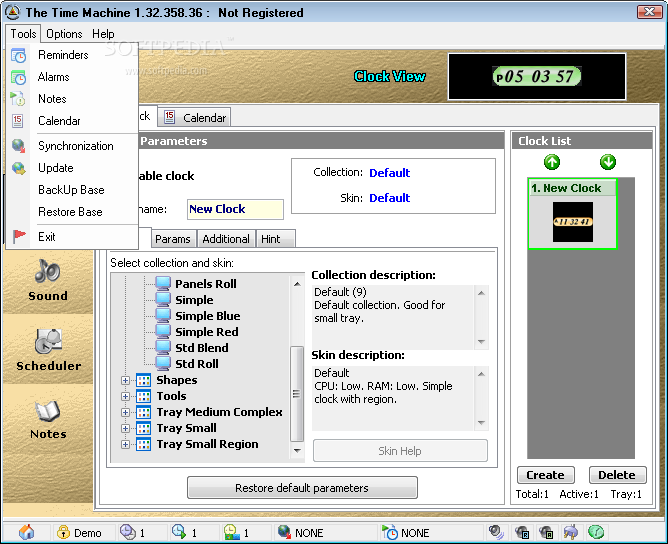Viewport: 668px width, 544px height.
Task: Click the flag alarm clock status icon
Action: [389, 532]
